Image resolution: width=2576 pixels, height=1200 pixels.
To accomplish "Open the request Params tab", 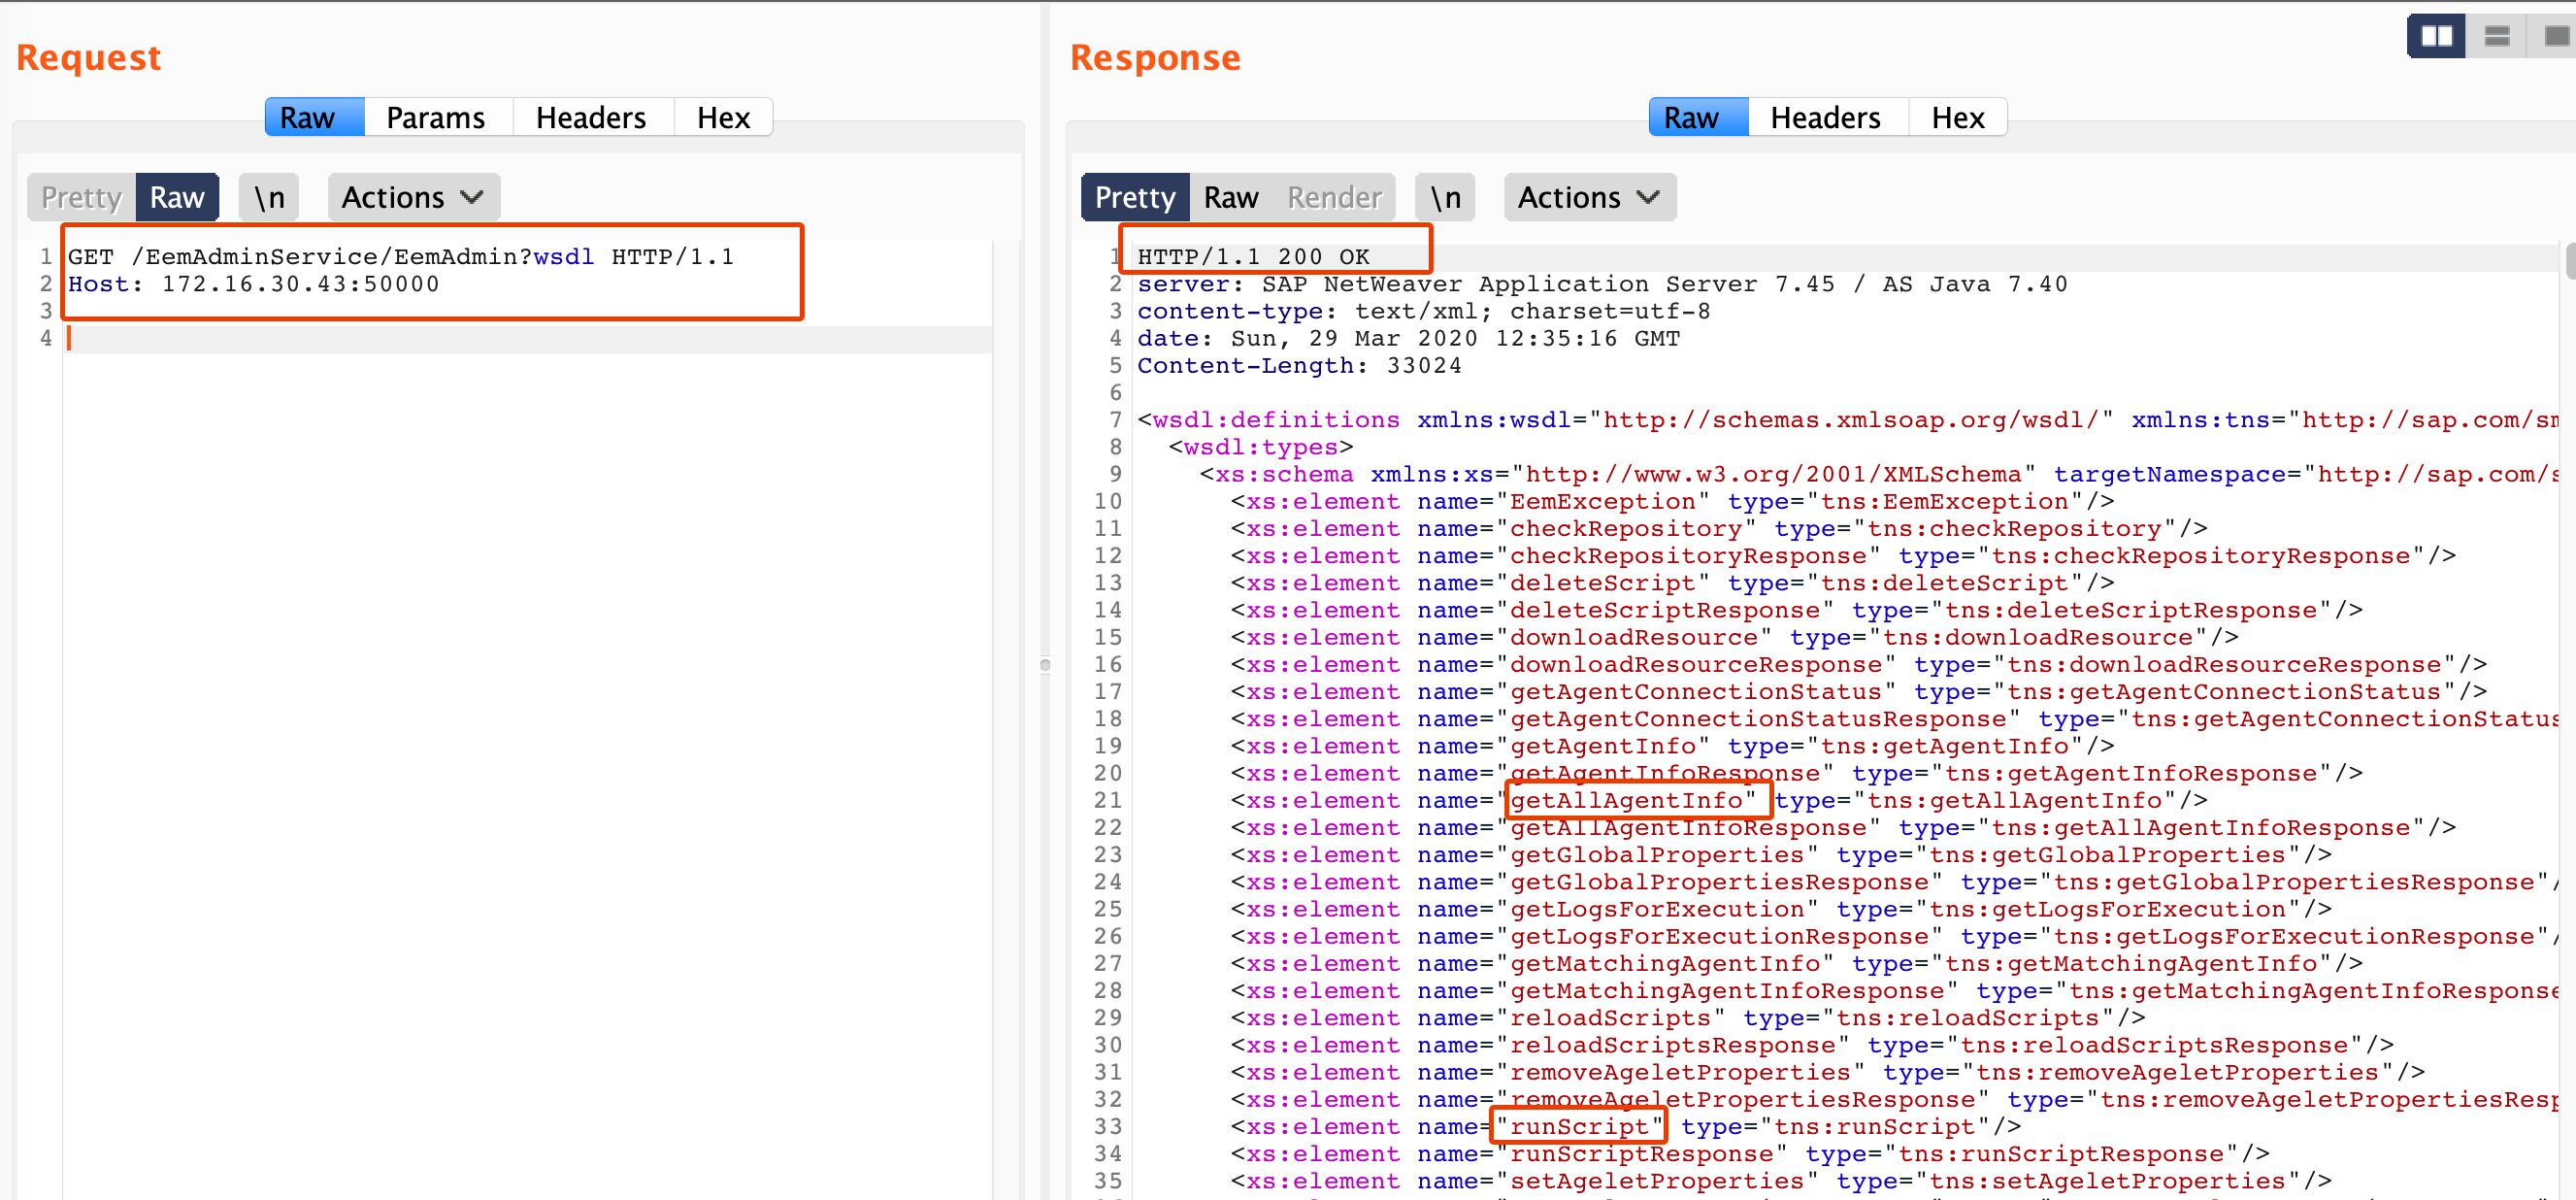I will tap(436, 118).
